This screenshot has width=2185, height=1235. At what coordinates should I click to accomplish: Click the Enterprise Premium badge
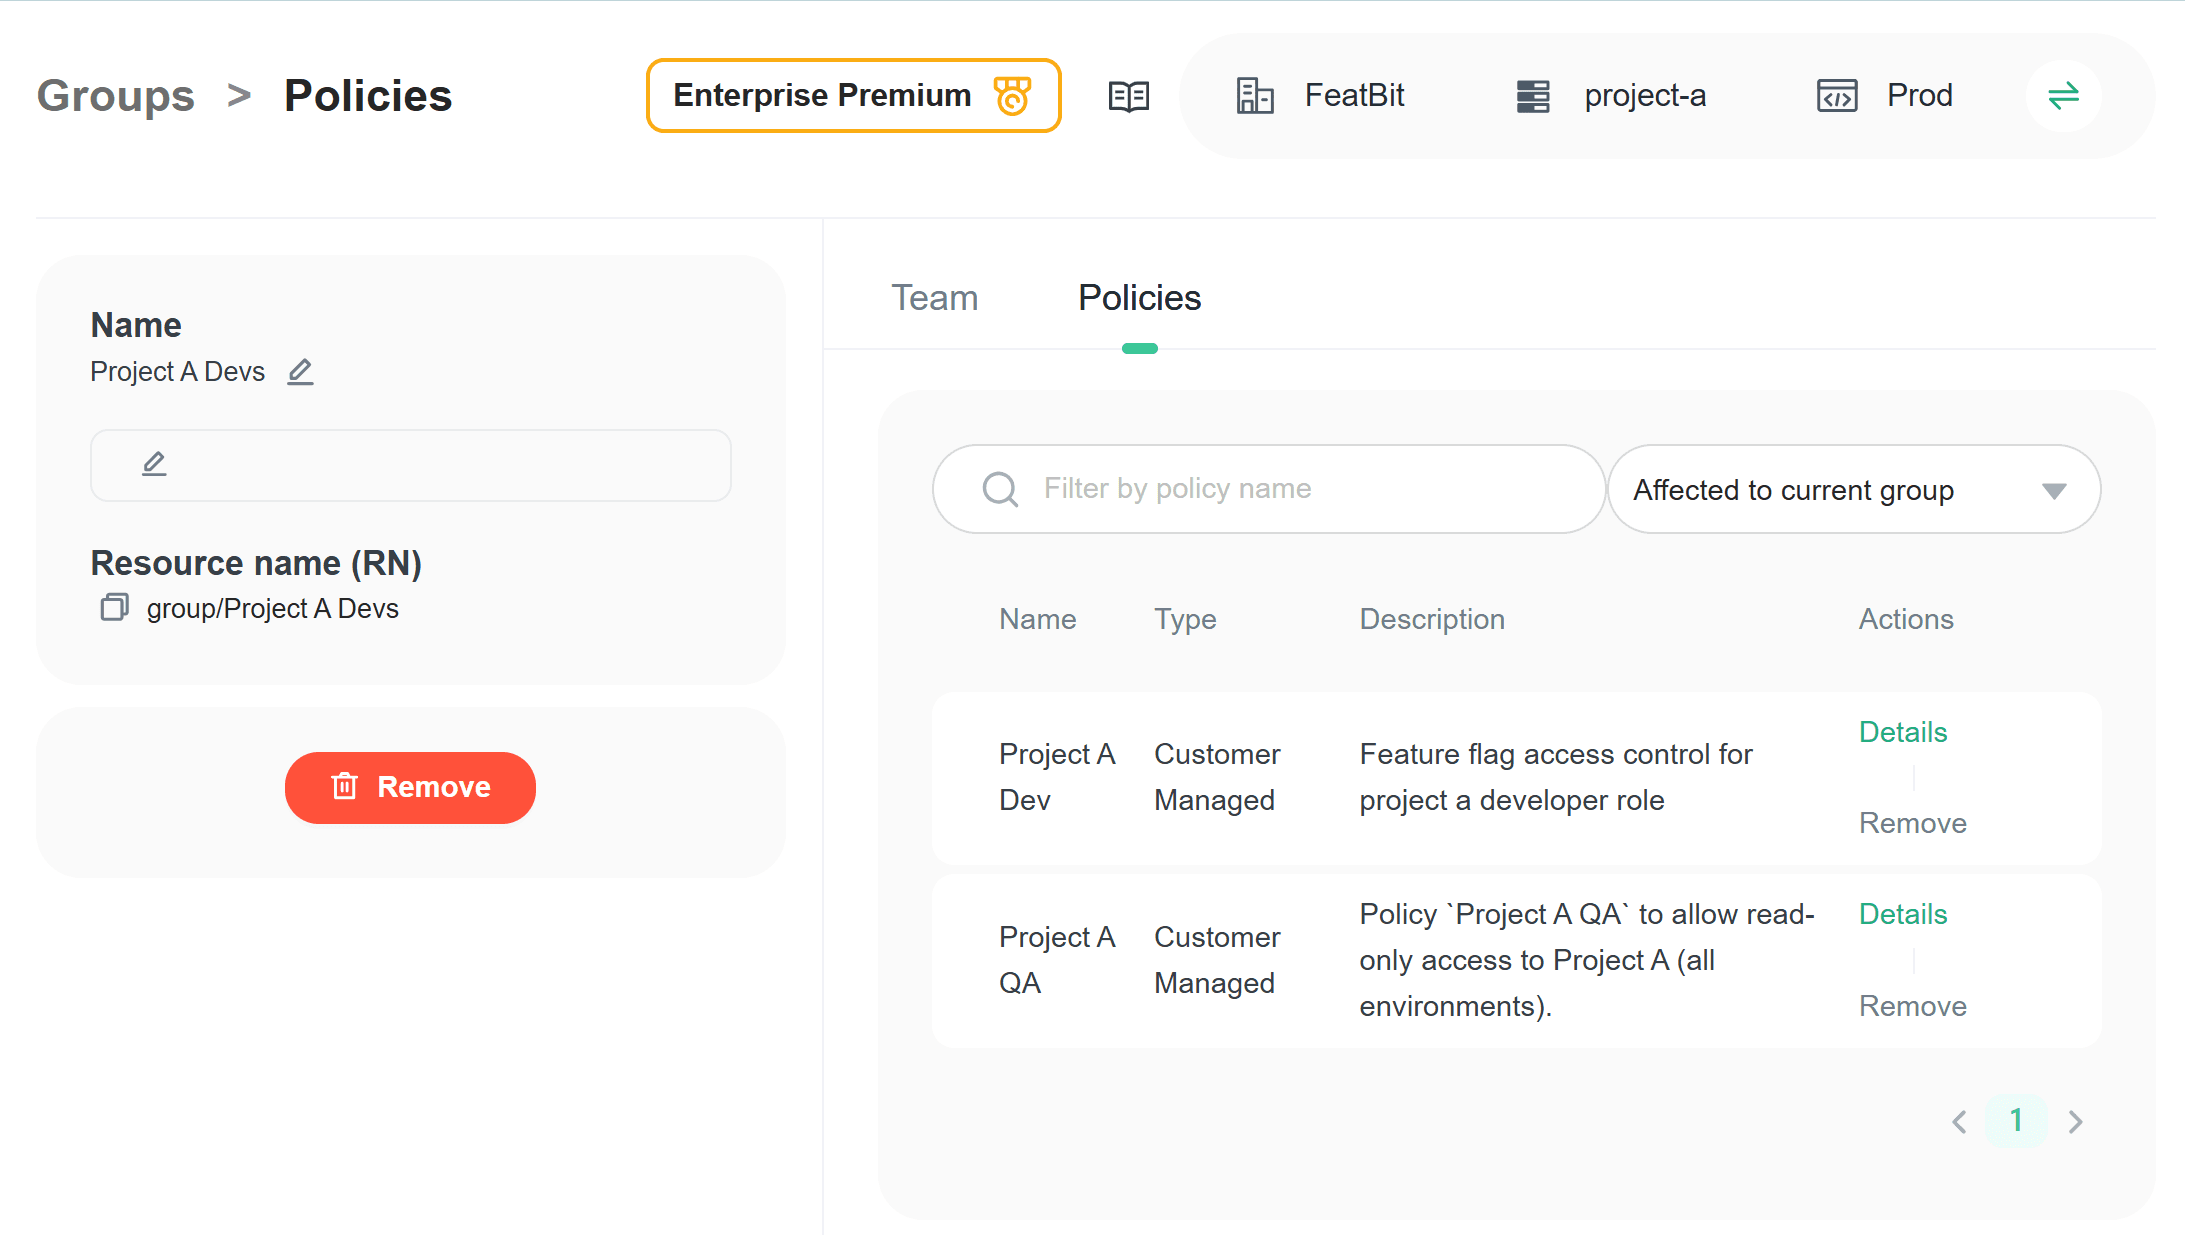point(853,96)
